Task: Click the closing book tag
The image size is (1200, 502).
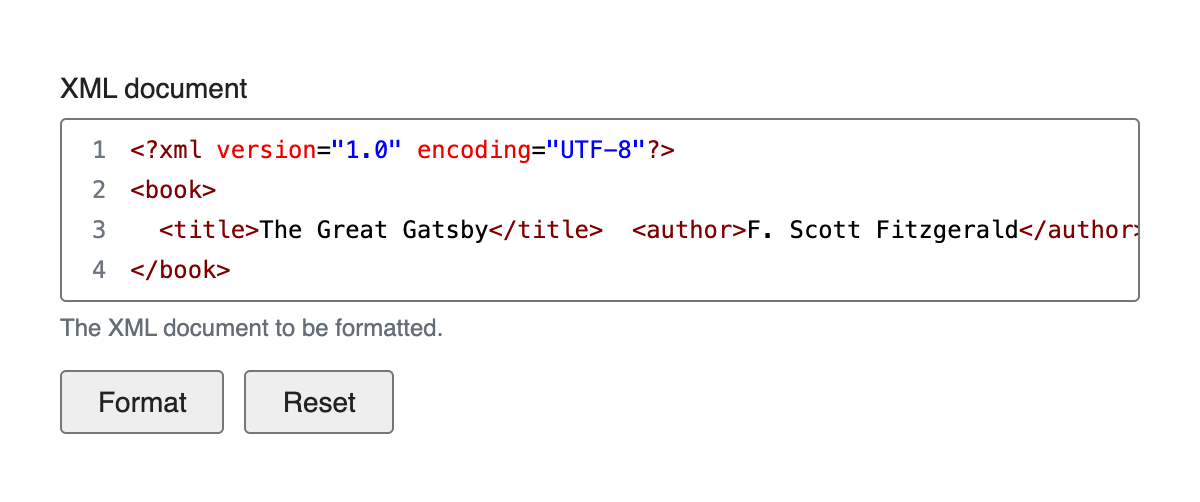Action: [180, 270]
